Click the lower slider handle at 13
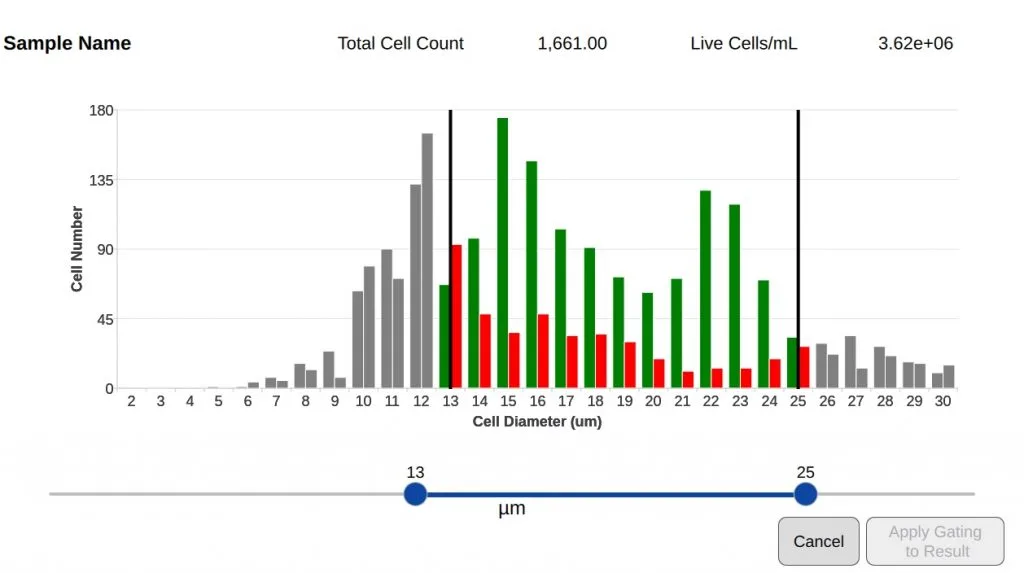Screen dimensions: 1024x573 pos(415,494)
